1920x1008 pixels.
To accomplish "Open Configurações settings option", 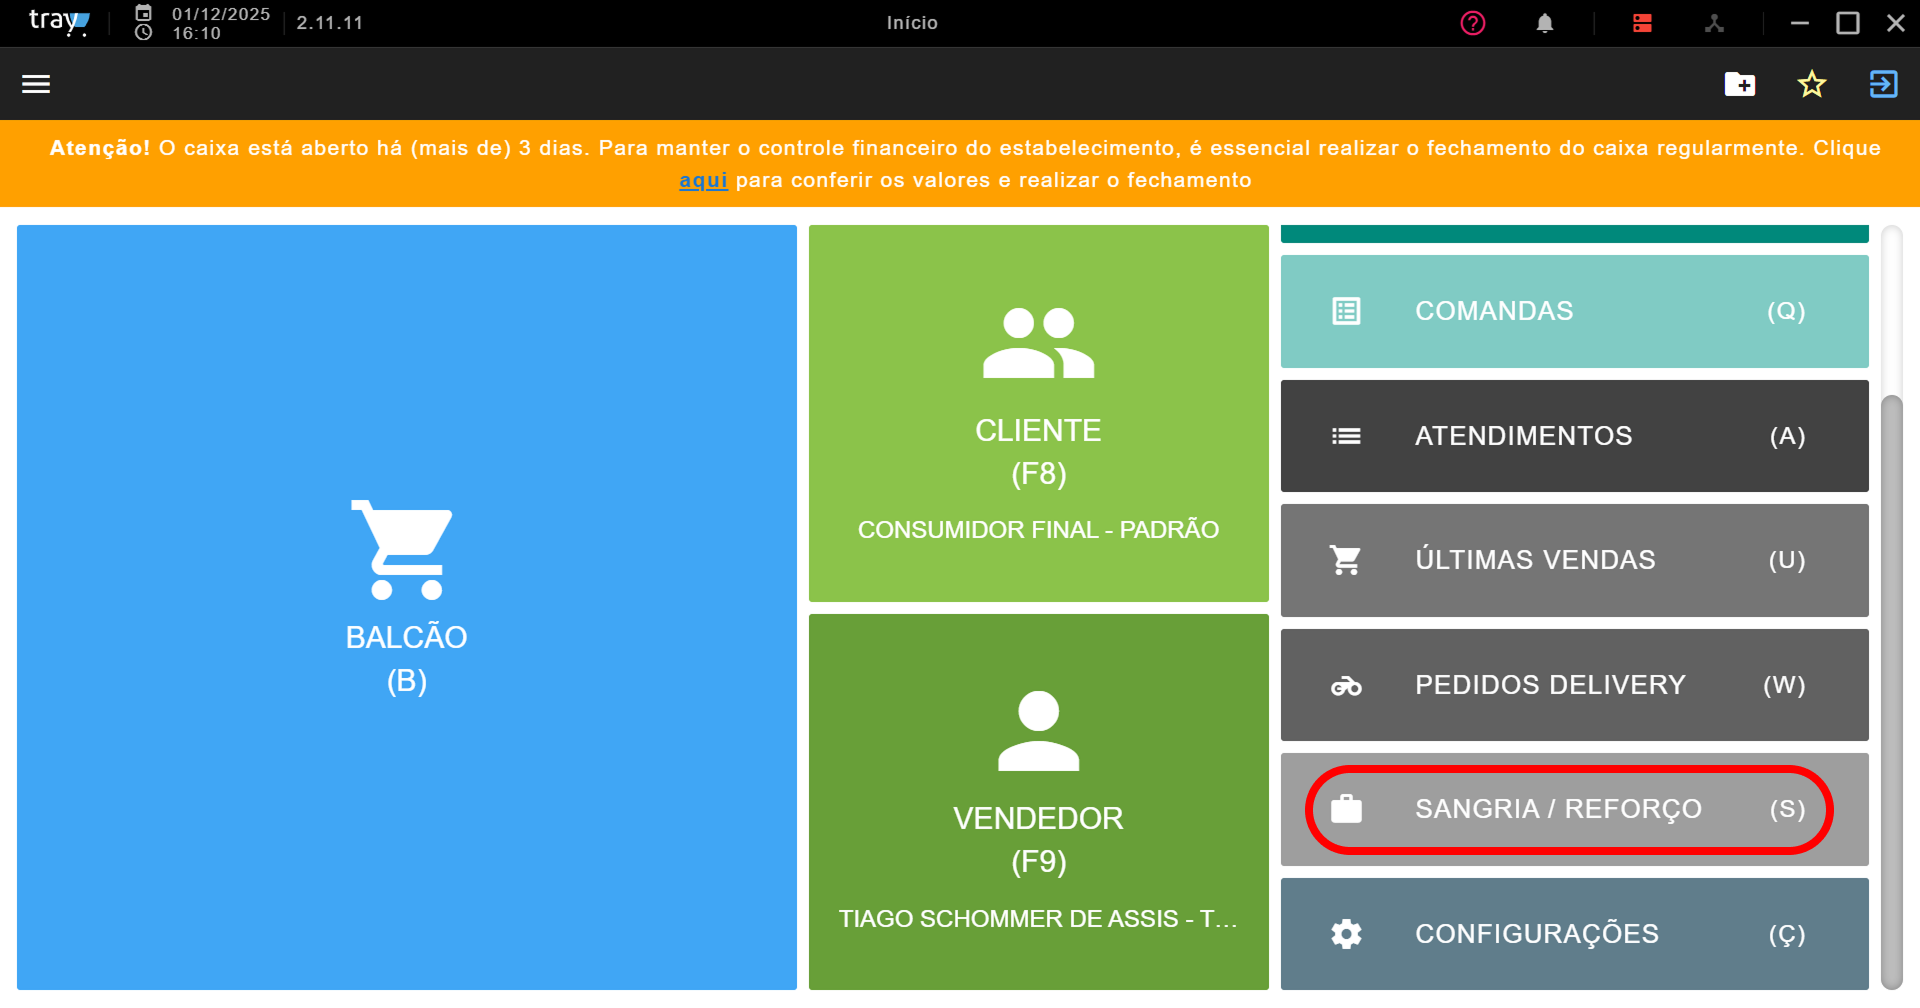I will coord(1575,934).
